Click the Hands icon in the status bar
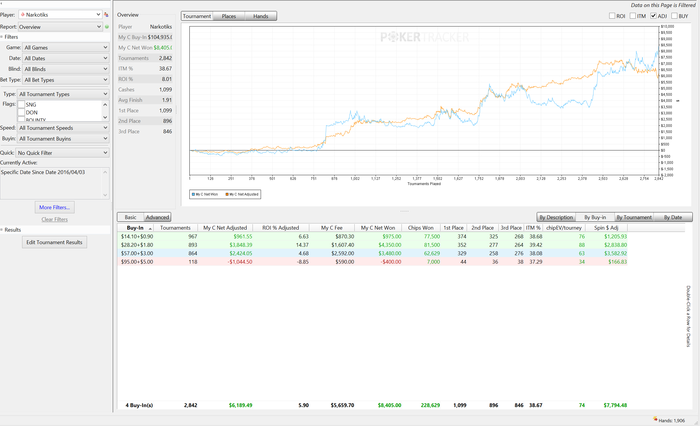 (x=655, y=419)
